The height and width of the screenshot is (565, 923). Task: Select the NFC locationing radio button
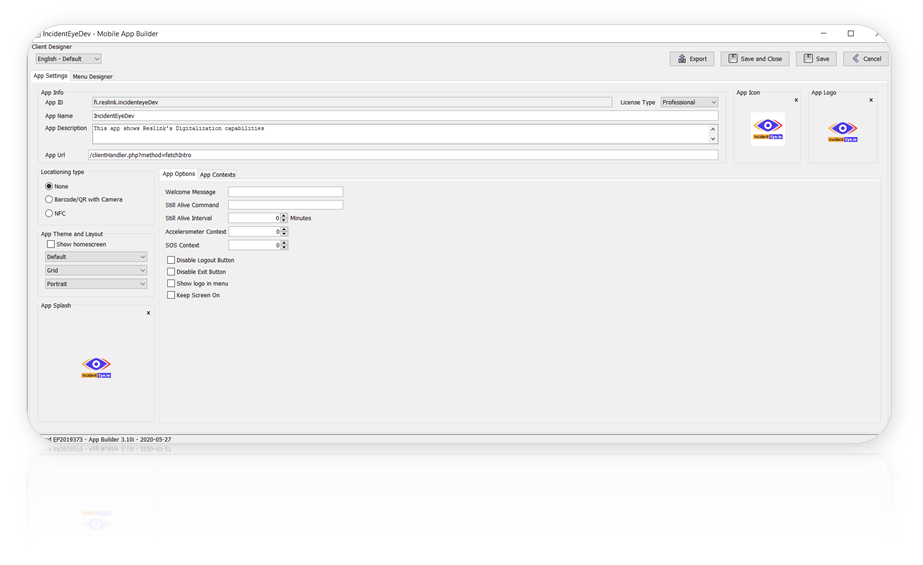[x=49, y=213]
